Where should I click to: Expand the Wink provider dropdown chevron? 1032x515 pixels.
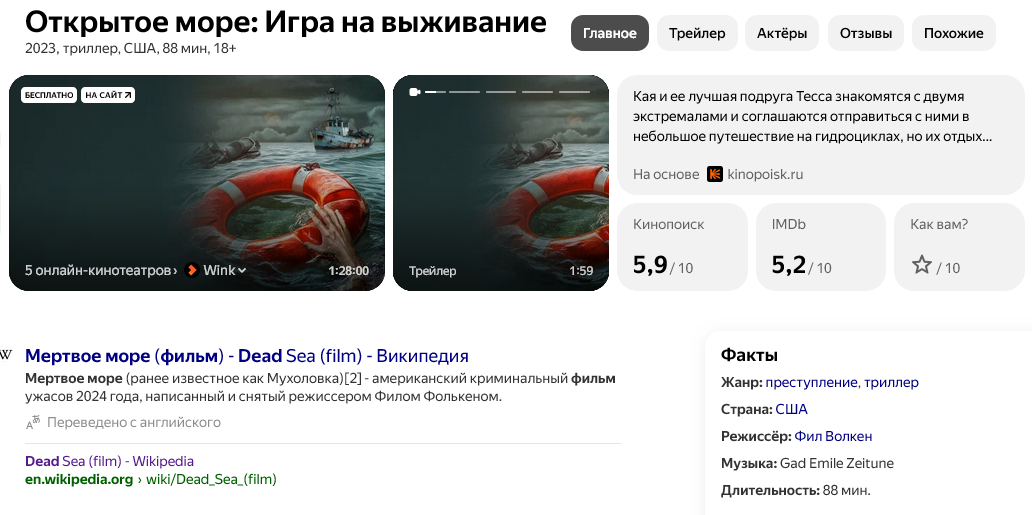(x=242, y=271)
